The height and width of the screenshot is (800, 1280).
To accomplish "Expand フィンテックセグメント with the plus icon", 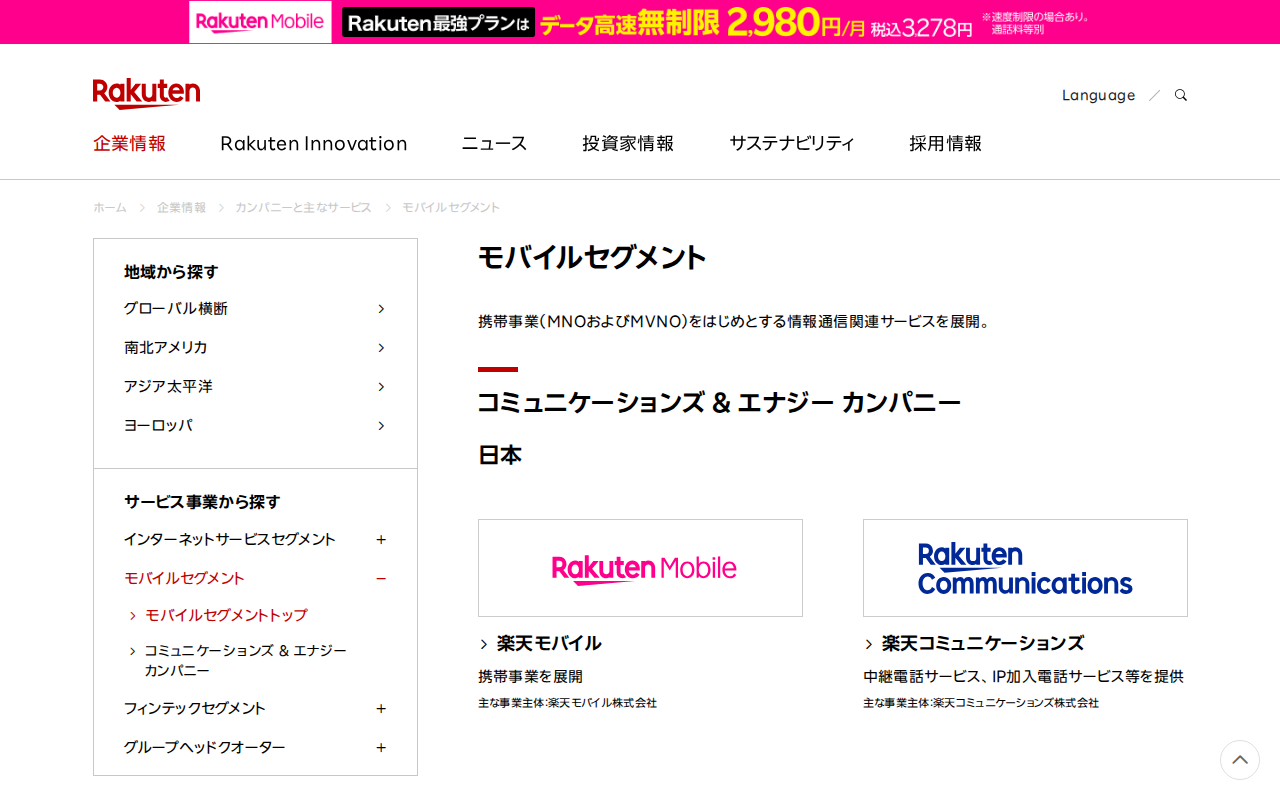I will pos(381,708).
